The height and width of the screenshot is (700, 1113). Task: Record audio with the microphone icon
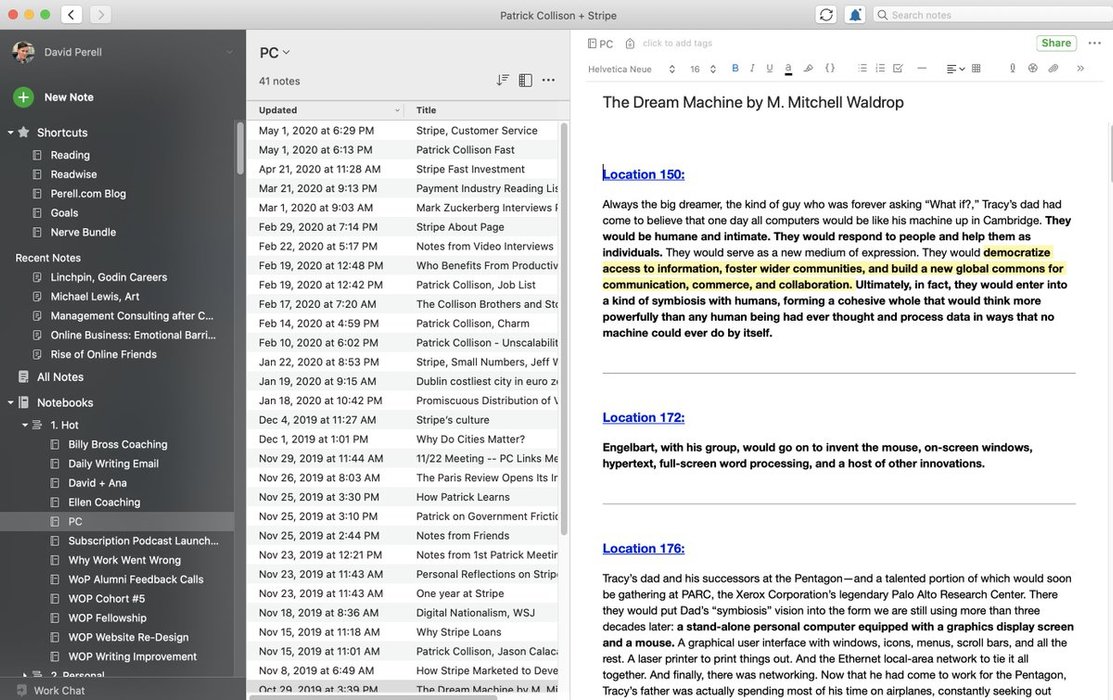(x=1012, y=69)
